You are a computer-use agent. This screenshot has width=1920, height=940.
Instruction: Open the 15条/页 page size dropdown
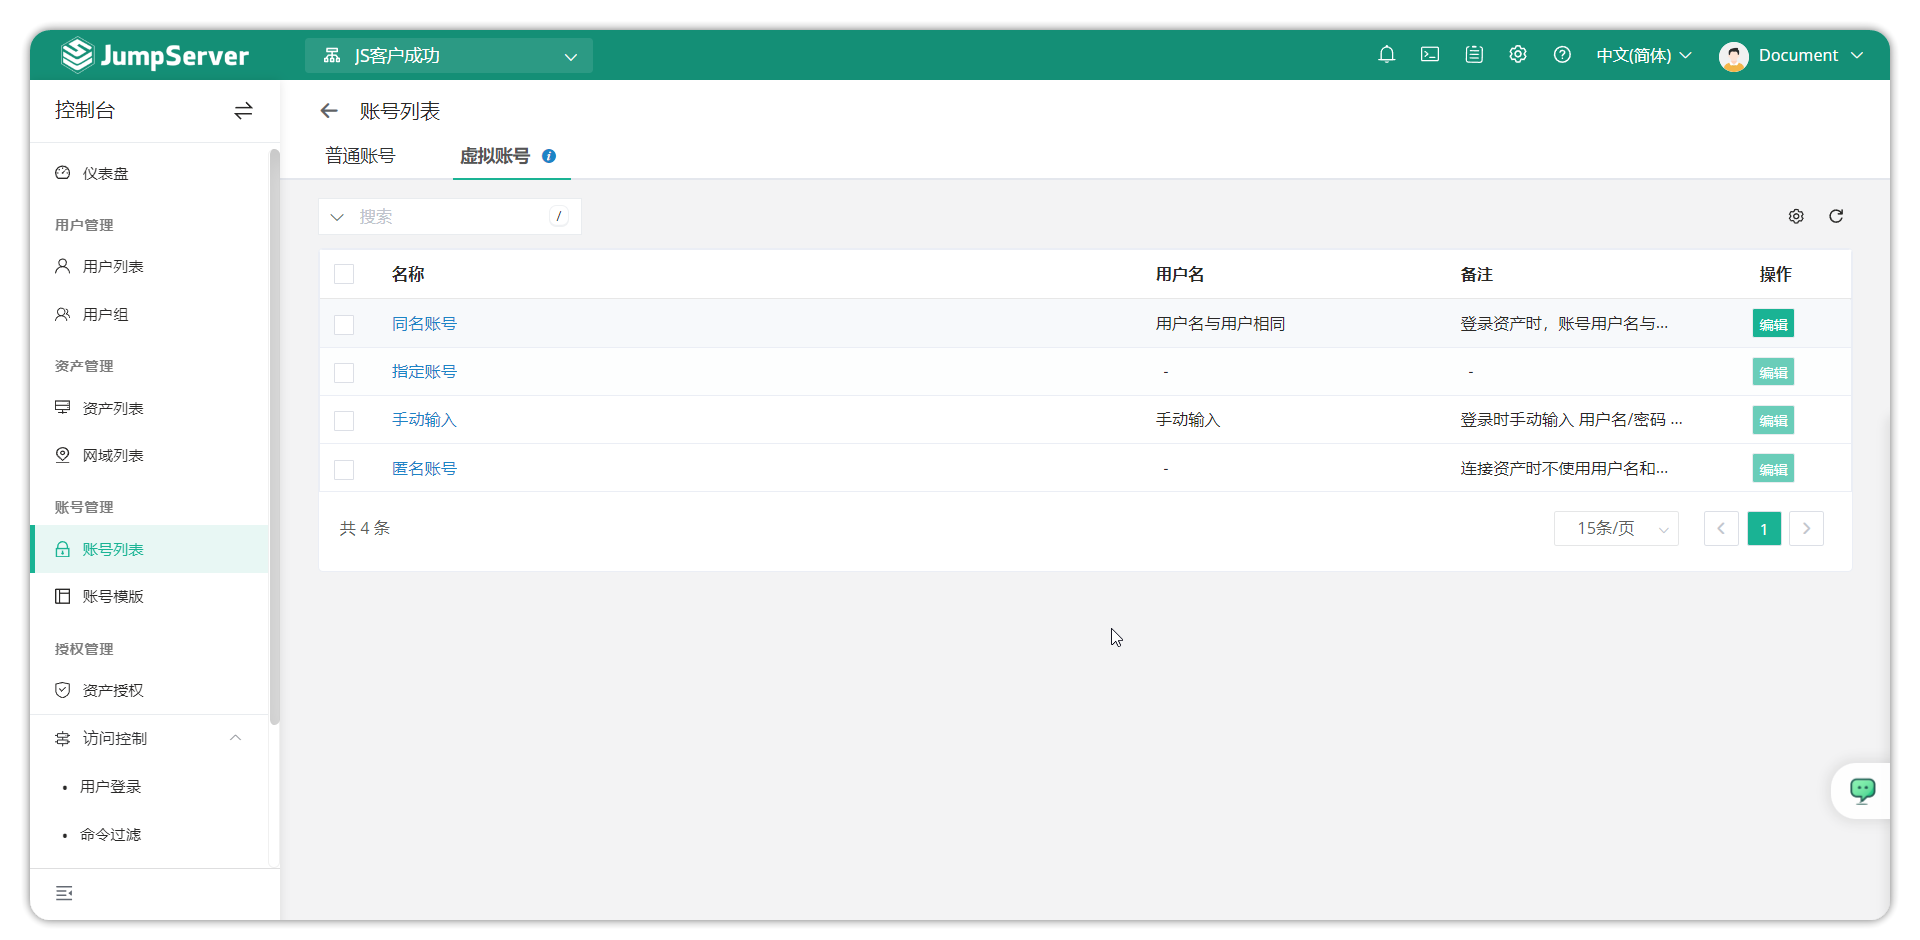1616,529
